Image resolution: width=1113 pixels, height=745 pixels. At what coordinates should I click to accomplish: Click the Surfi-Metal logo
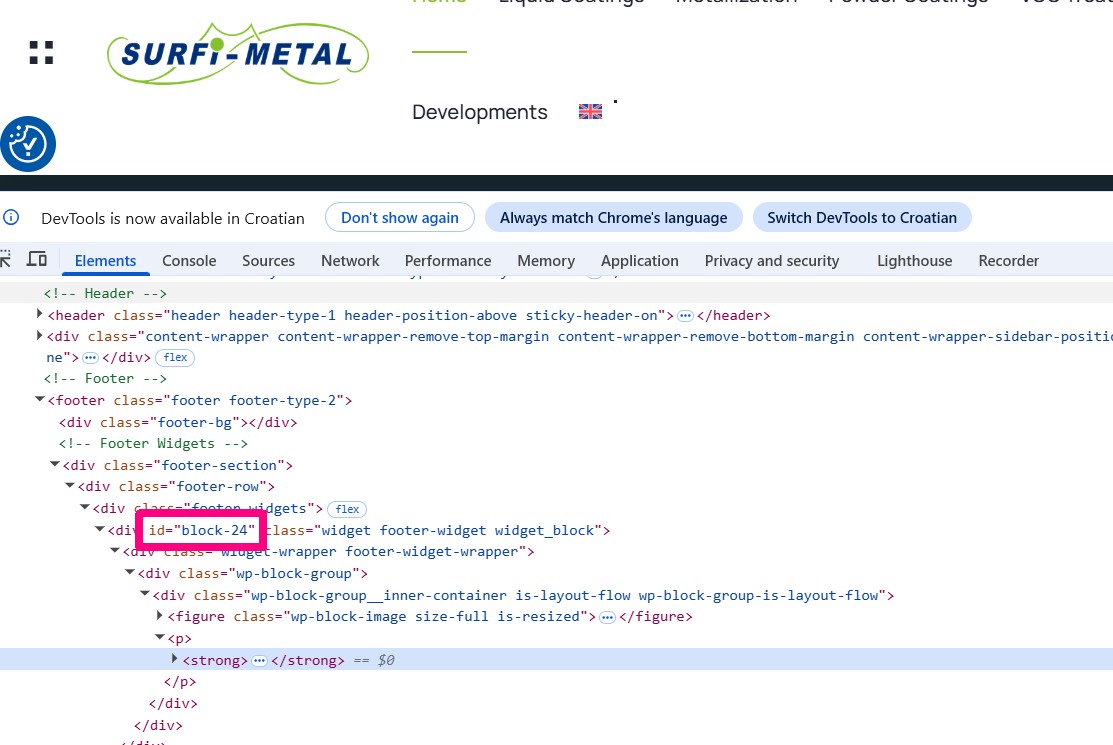click(x=238, y=54)
